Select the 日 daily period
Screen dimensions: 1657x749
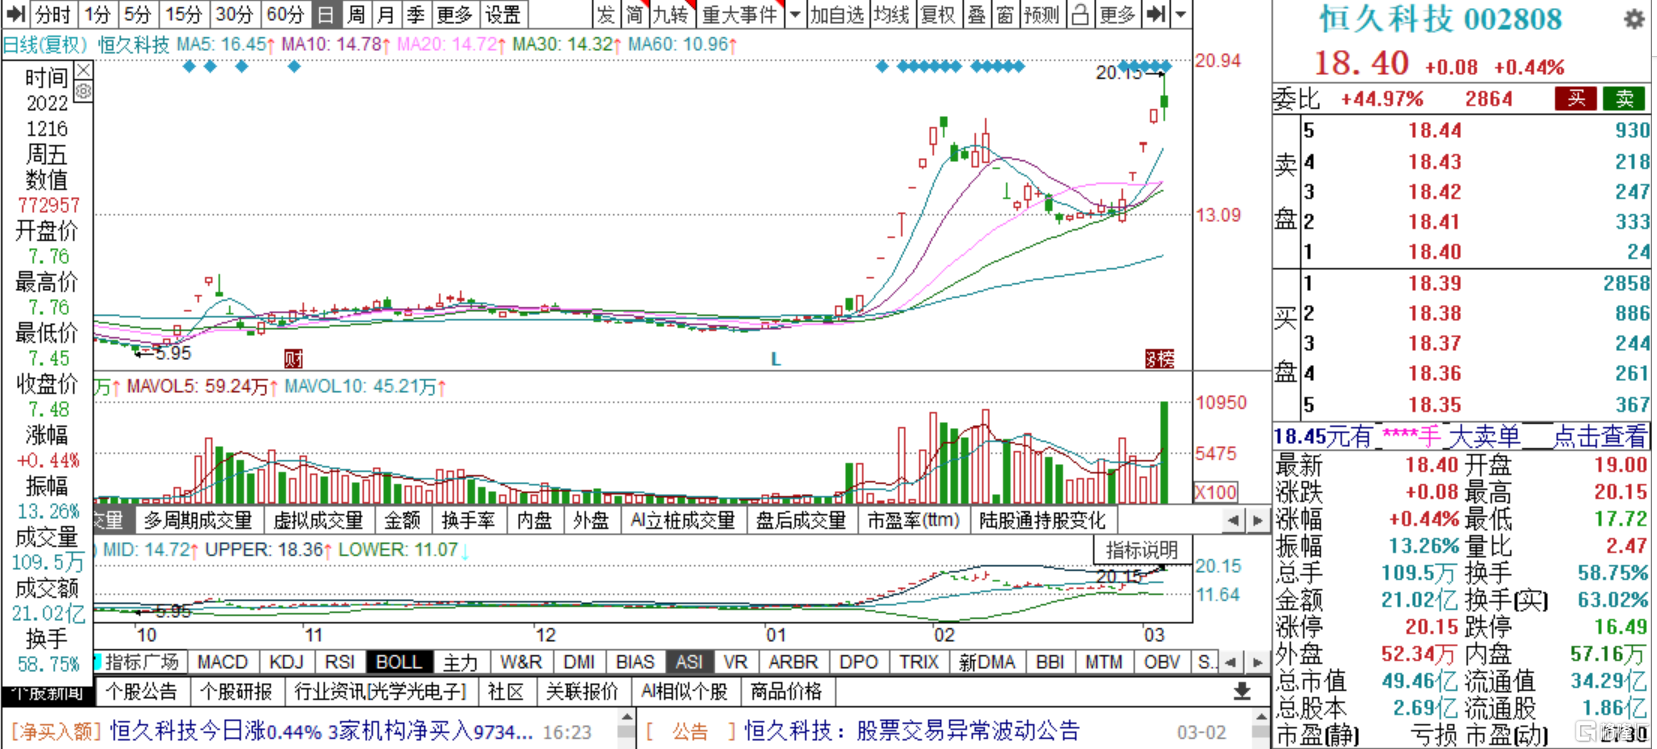[326, 14]
